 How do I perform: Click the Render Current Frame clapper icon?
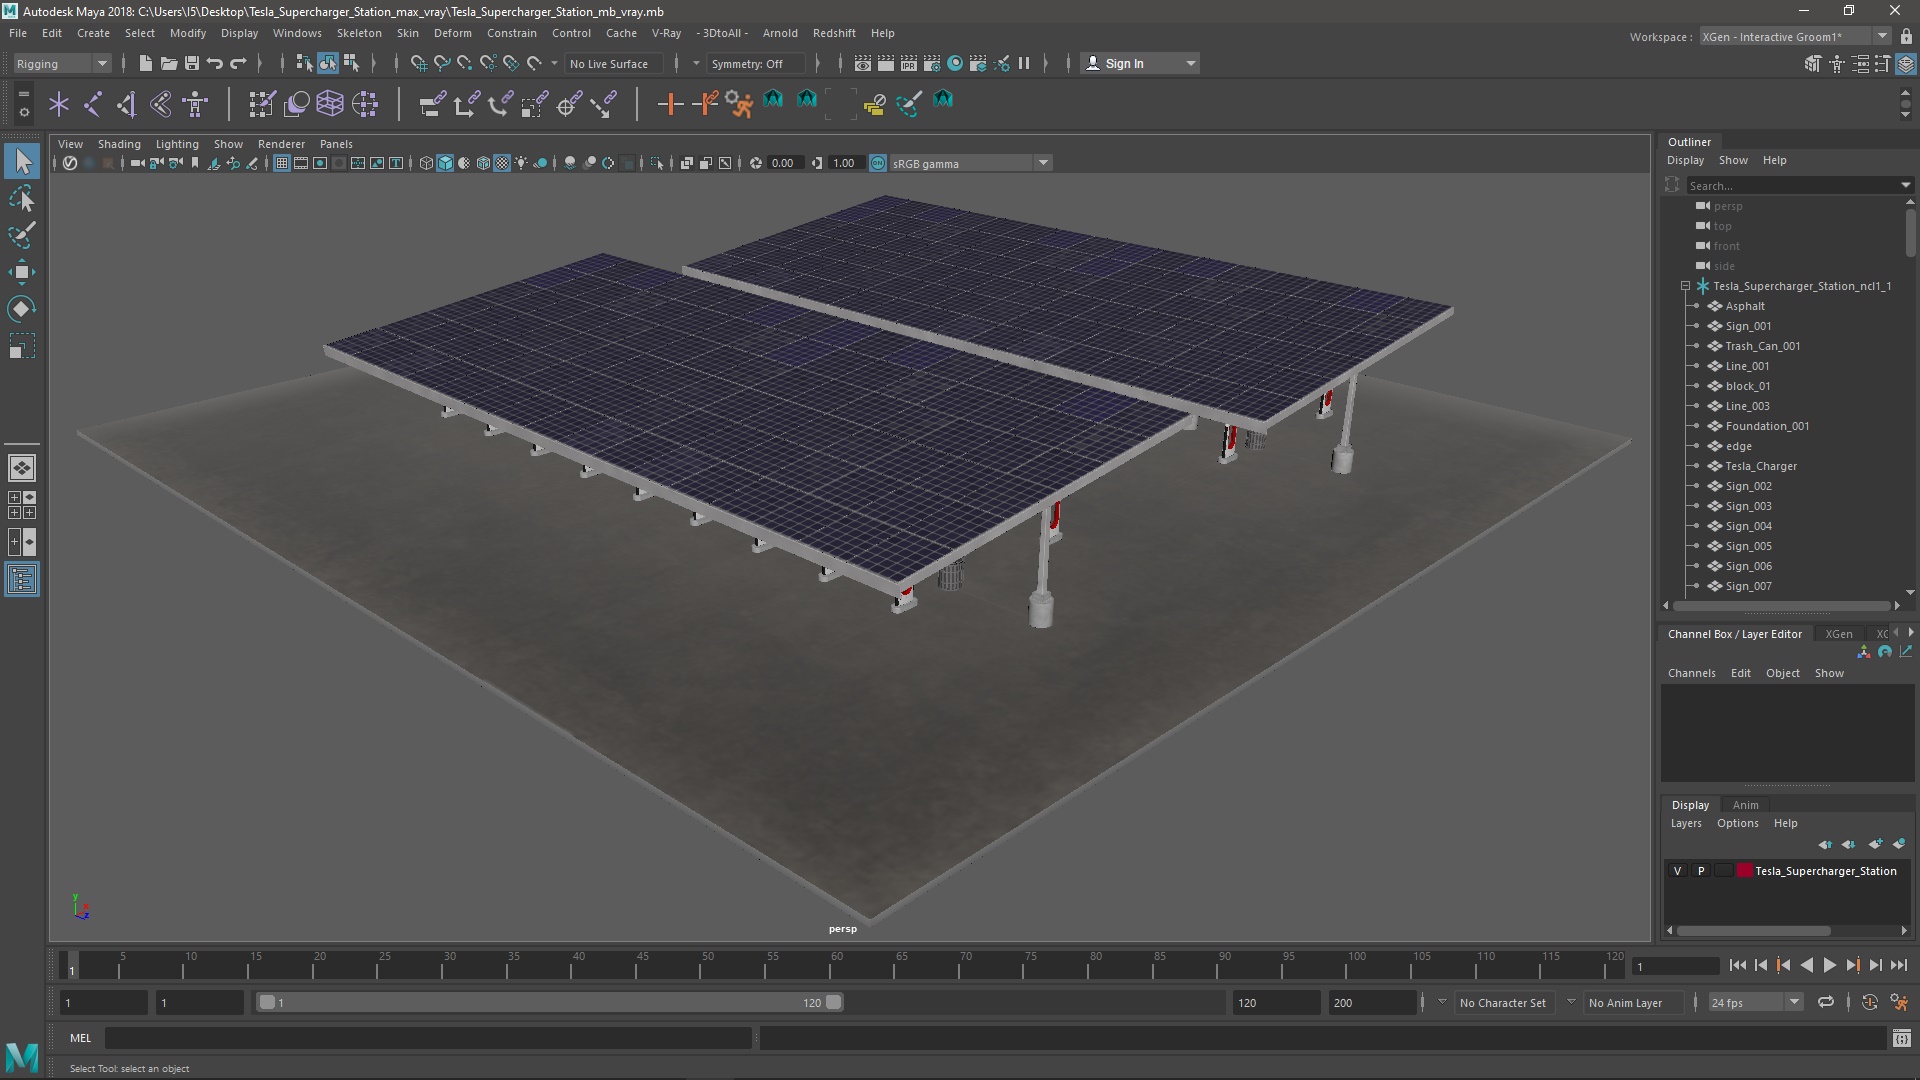click(x=886, y=63)
